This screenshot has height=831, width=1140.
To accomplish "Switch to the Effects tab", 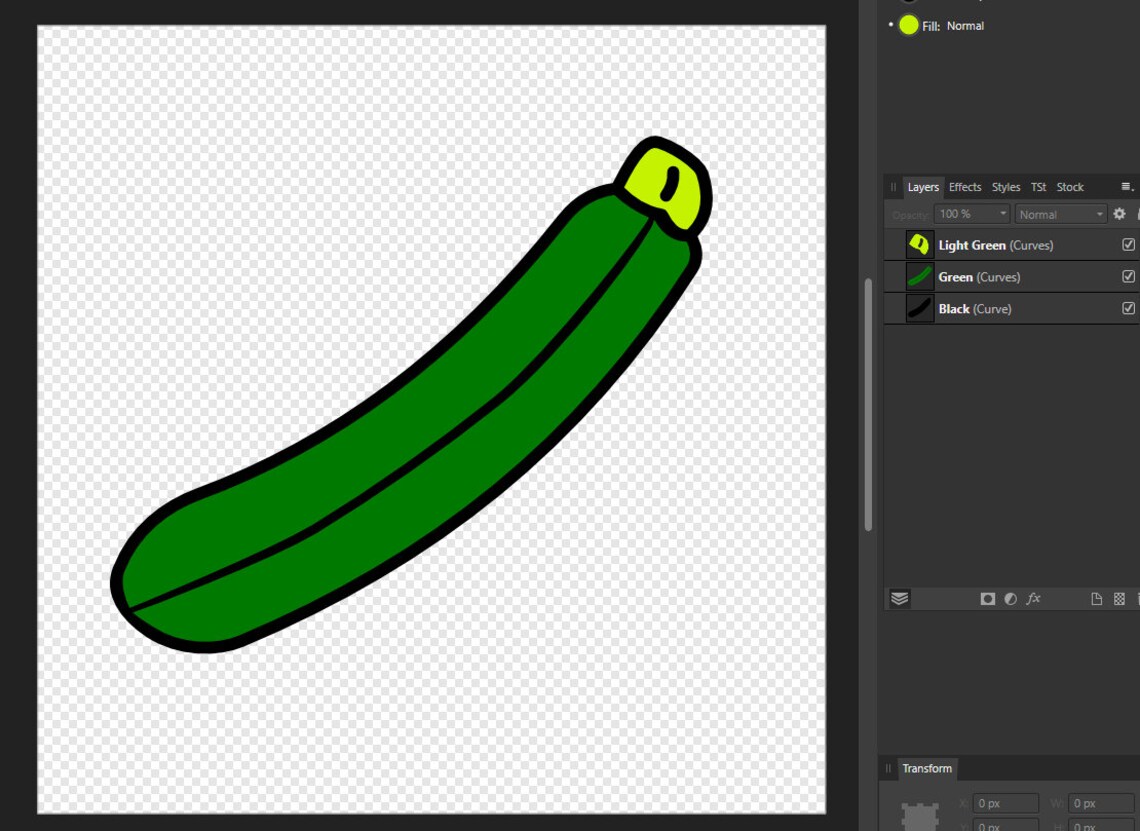I will point(964,187).
